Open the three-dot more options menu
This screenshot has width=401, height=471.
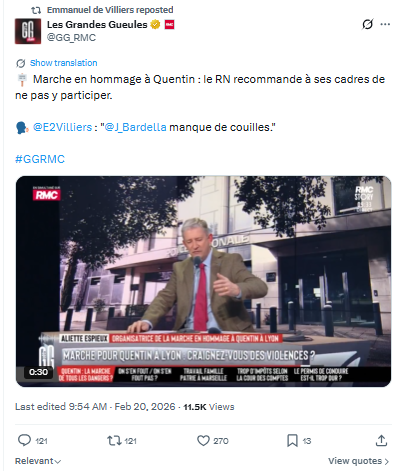(x=385, y=24)
